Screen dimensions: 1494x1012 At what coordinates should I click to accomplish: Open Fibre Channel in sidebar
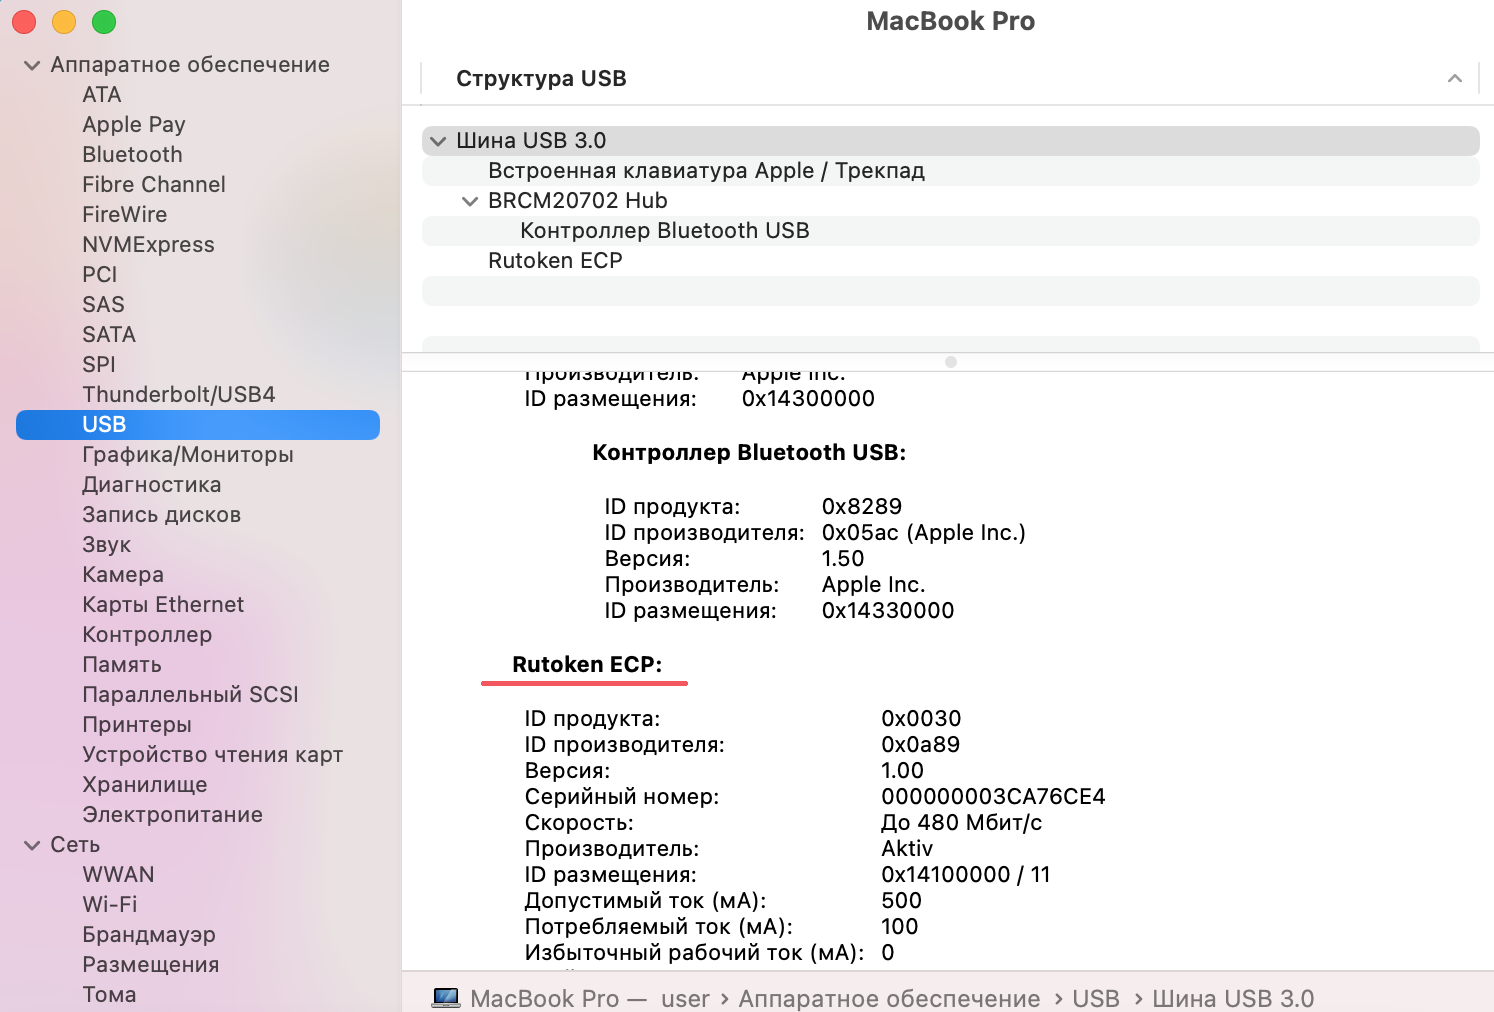pos(154,185)
